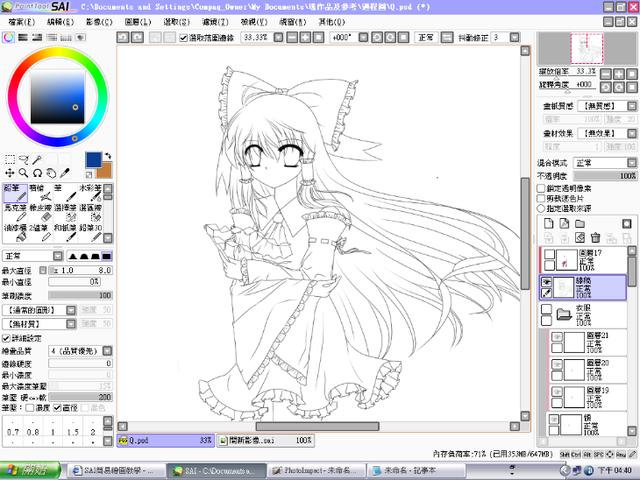Show the 圖層17 layer visibility box
The image size is (640, 480).
[x=549, y=255]
